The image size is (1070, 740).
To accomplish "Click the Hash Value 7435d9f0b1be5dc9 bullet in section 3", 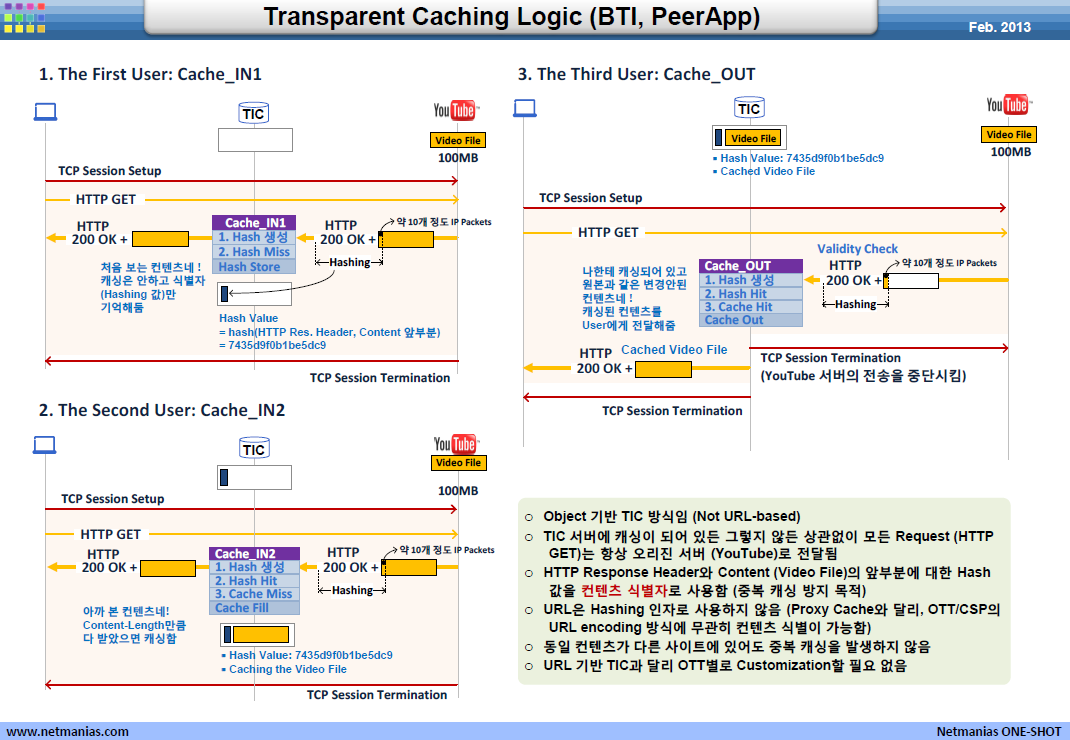I will coord(798,158).
